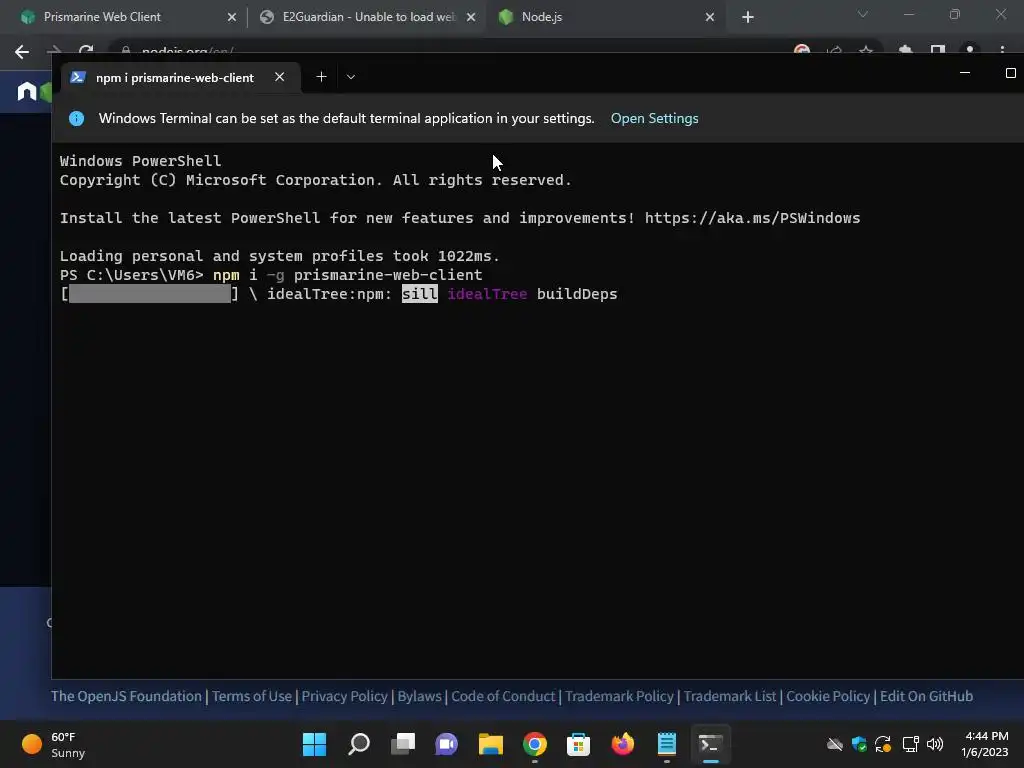Click the Chrome back arrow

[22, 52]
